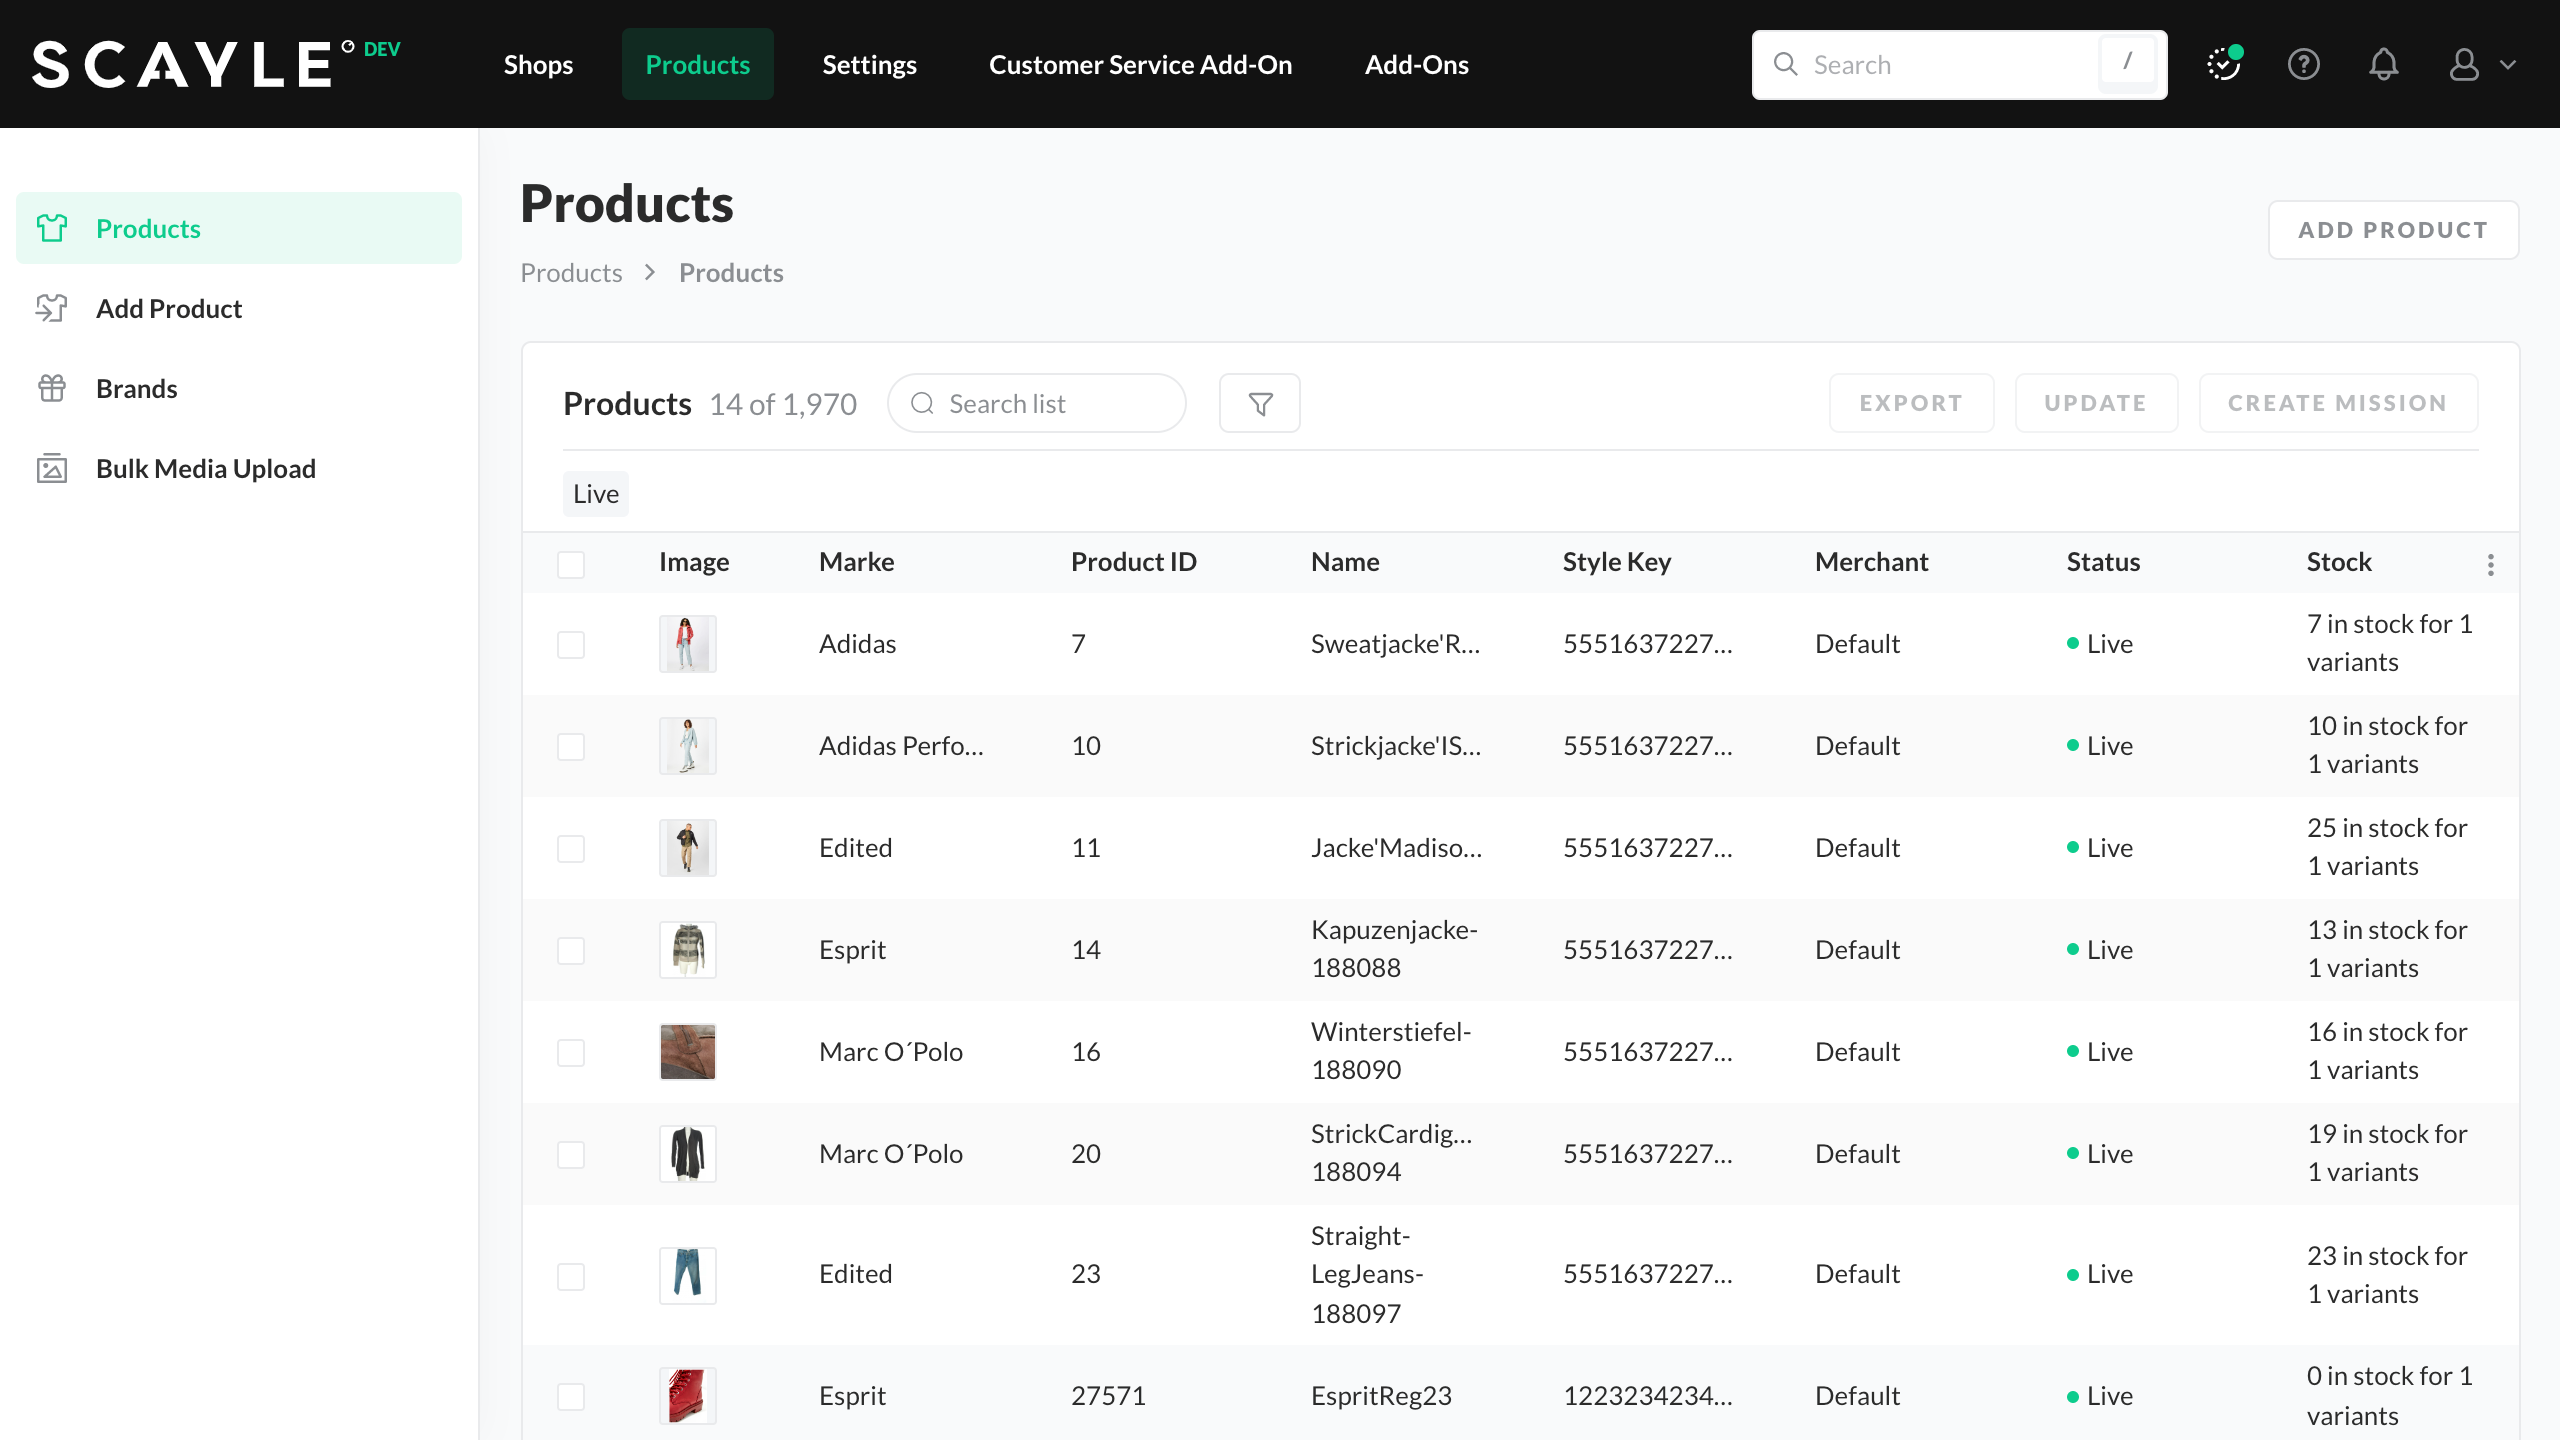Click the Brands gift icon
Viewport: 2560px width, 1440px height.
(x=52, y=388)
